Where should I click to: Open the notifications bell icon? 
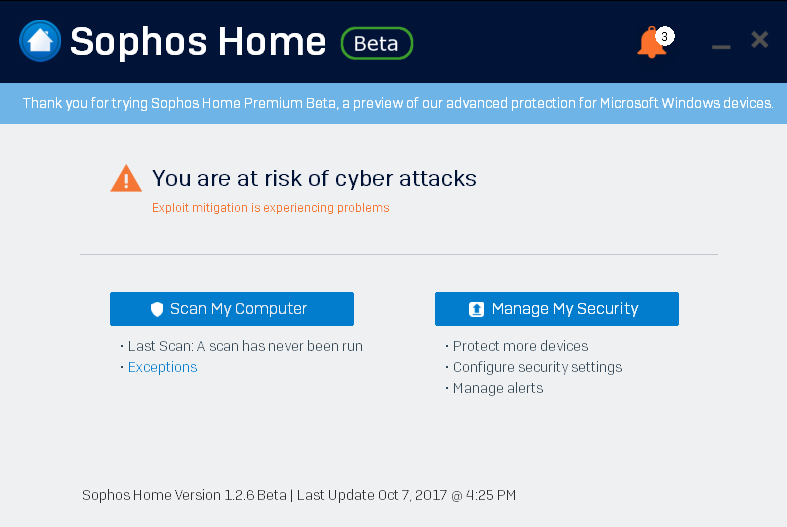[x=650, y=43]
